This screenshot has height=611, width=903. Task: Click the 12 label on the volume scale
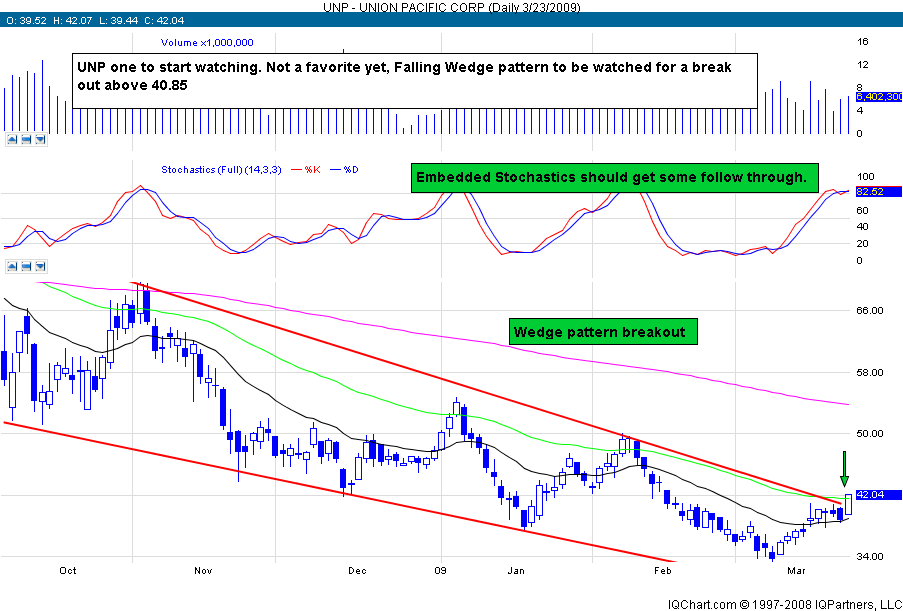coord(863,63)
